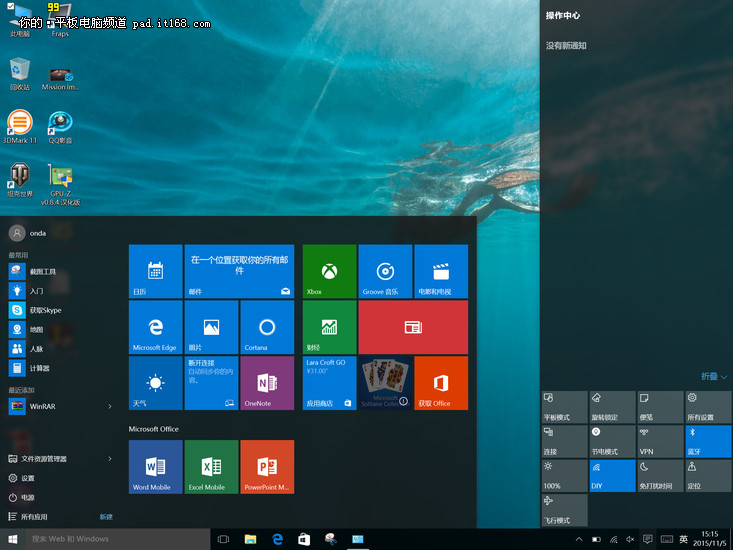The height and width of the screenshot is (550, 733).
Task: Open Groove 音乐 tile
Action: [x=385, y=271]
